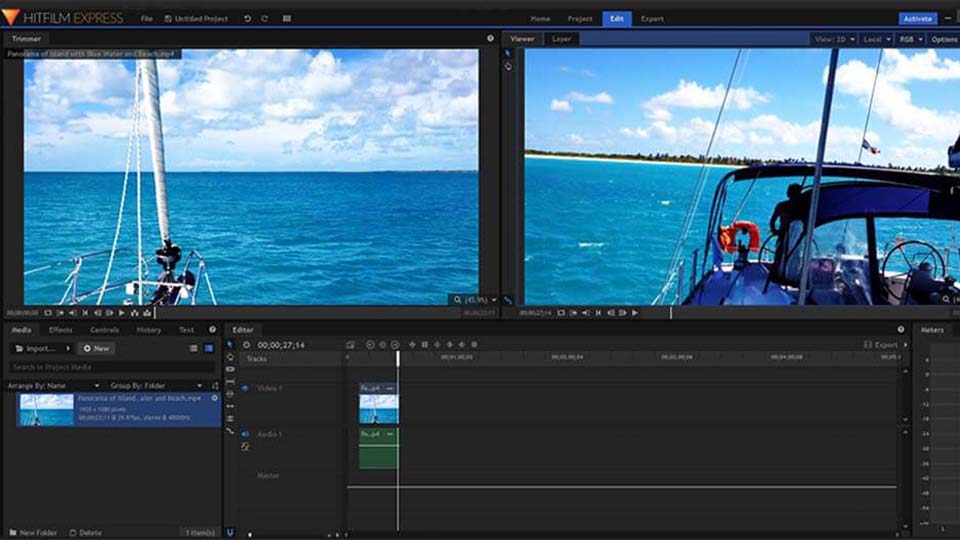Click the Trimmer scrub bar

tap(306, 313)
